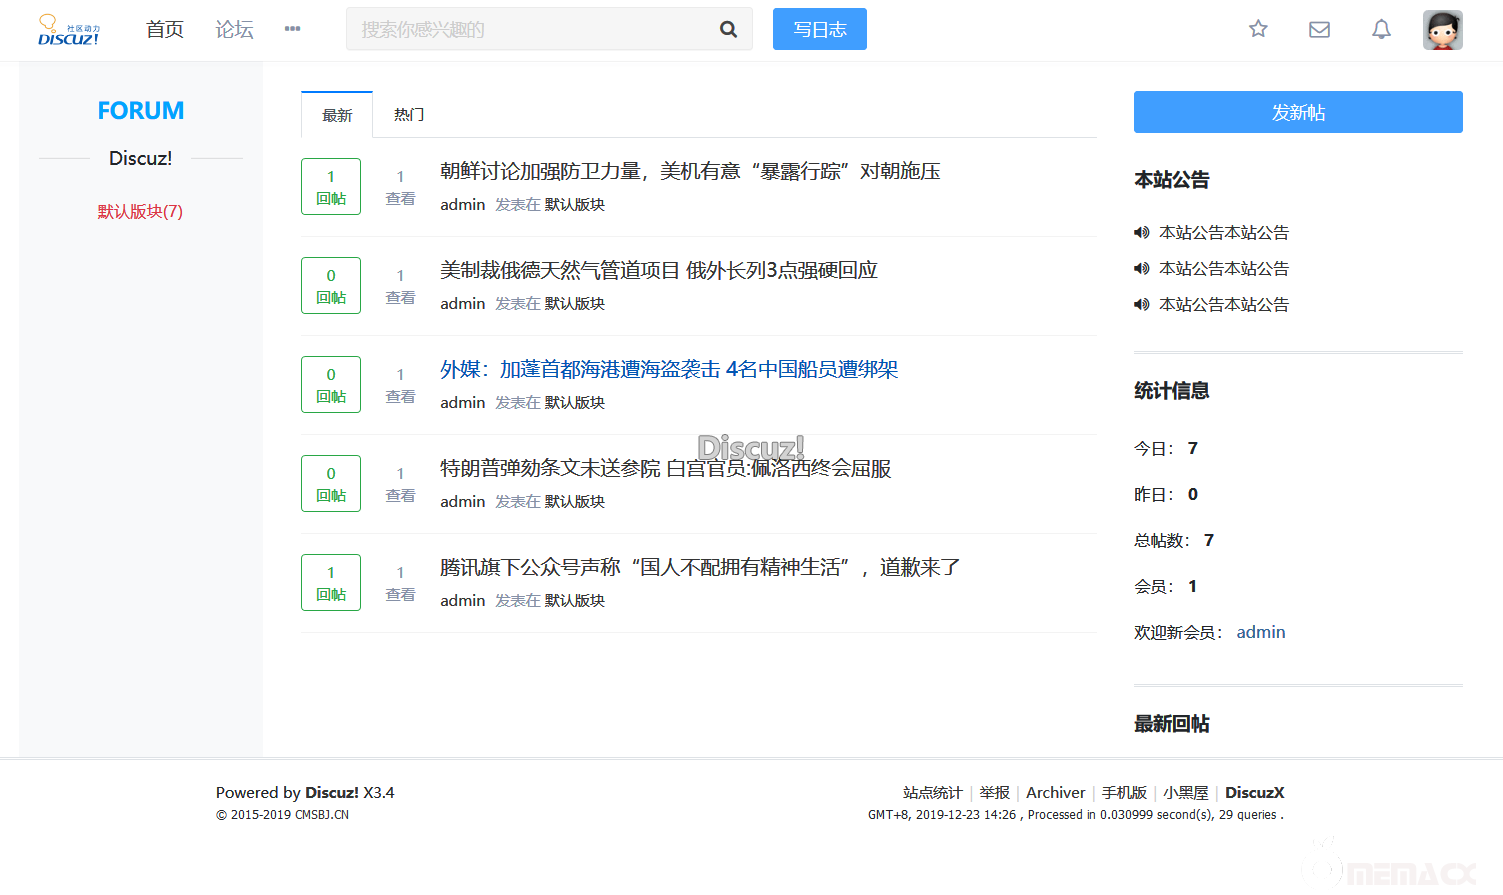Image resolution: width=1503 pixels, height=895 pixels.
Task: Focus the search input field
Action: coord(530,30)
